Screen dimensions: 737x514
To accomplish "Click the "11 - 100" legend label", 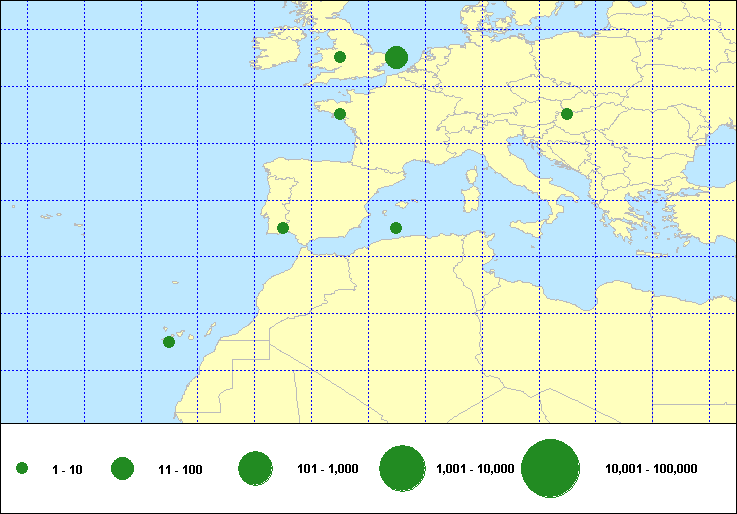I will [x=180, y=469].
